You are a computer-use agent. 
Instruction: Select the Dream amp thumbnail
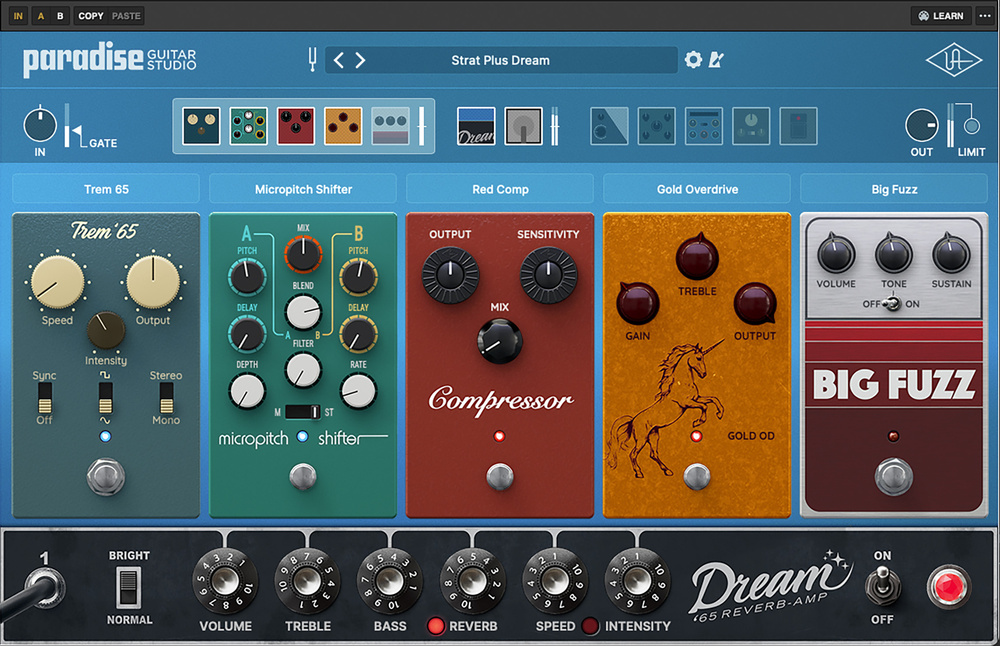tap(476, 126)
